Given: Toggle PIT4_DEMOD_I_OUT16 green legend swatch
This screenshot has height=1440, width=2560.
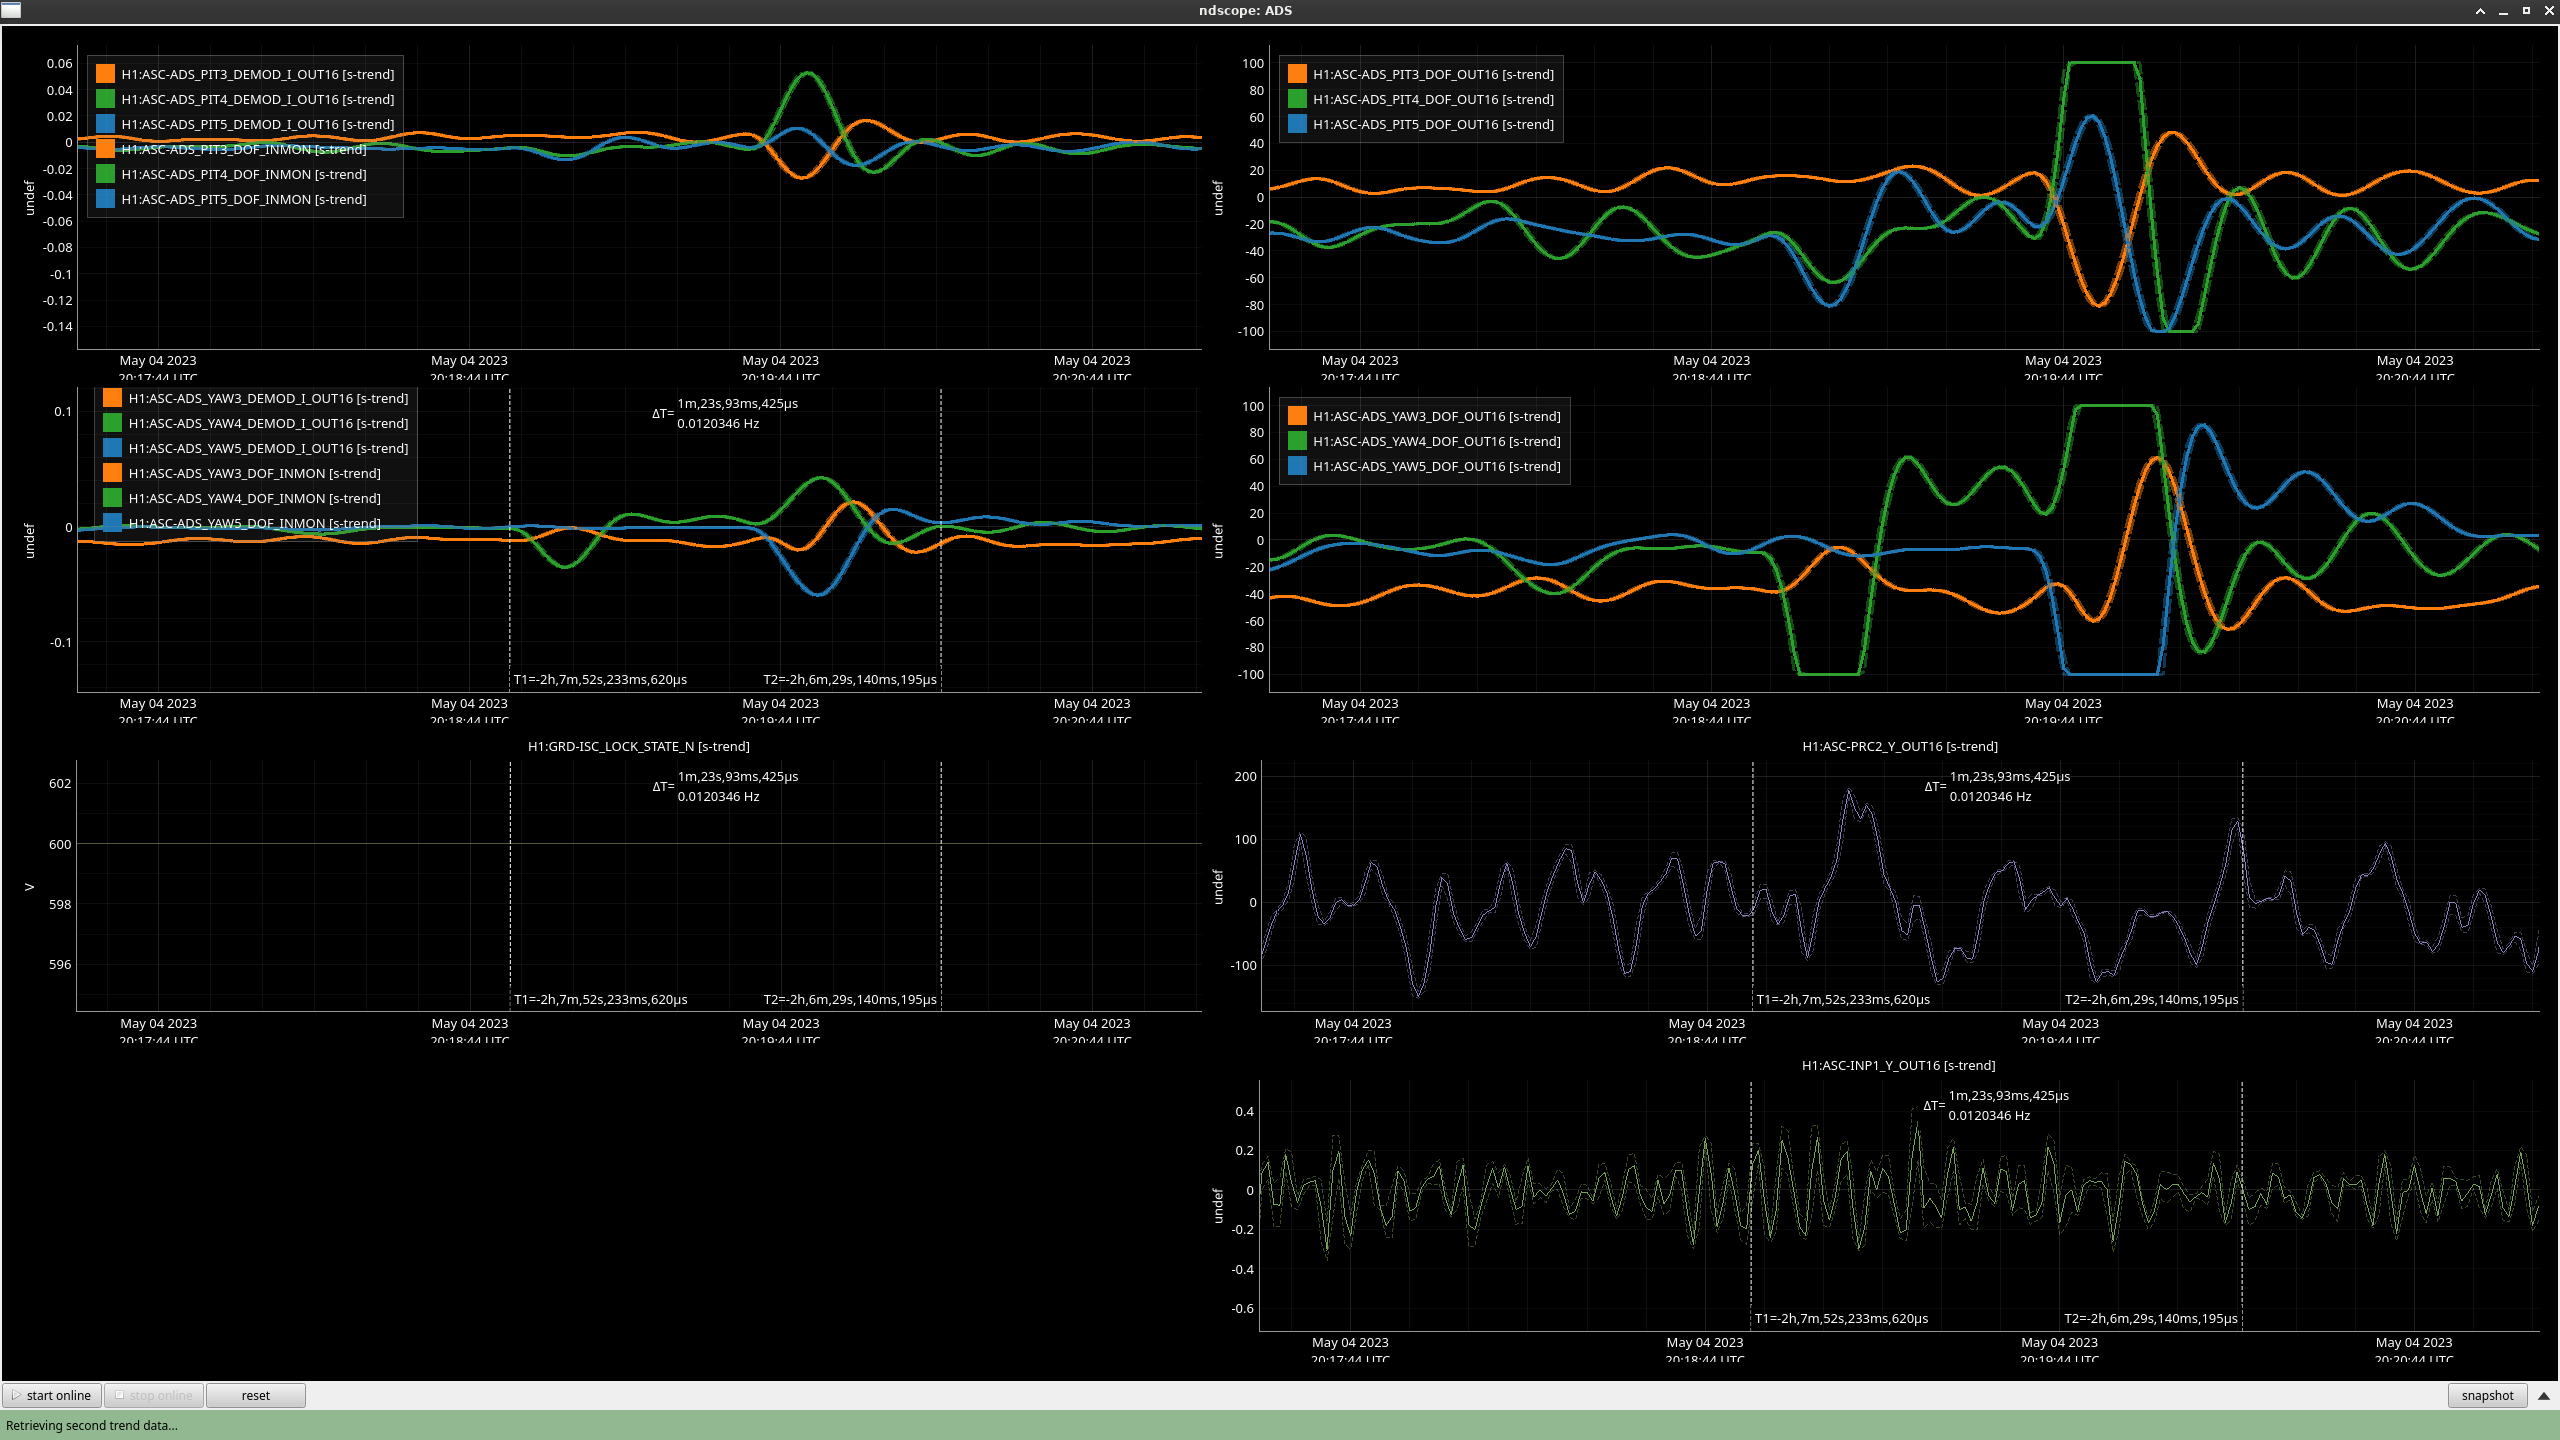Looking at the screenshot, I should [x=105, y=99].
